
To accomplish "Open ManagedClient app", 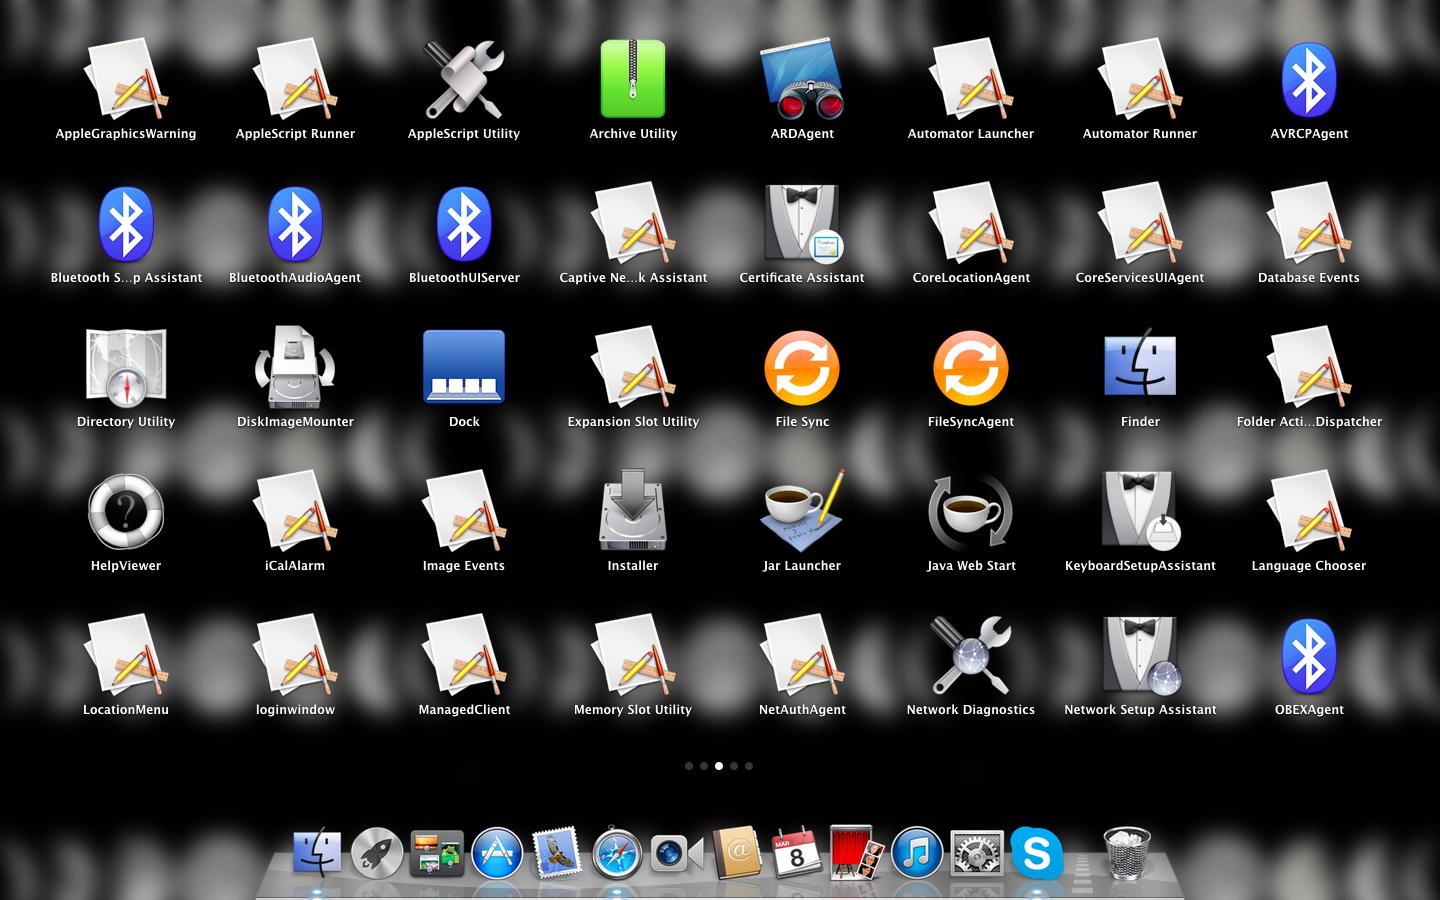I will [464, 655].
